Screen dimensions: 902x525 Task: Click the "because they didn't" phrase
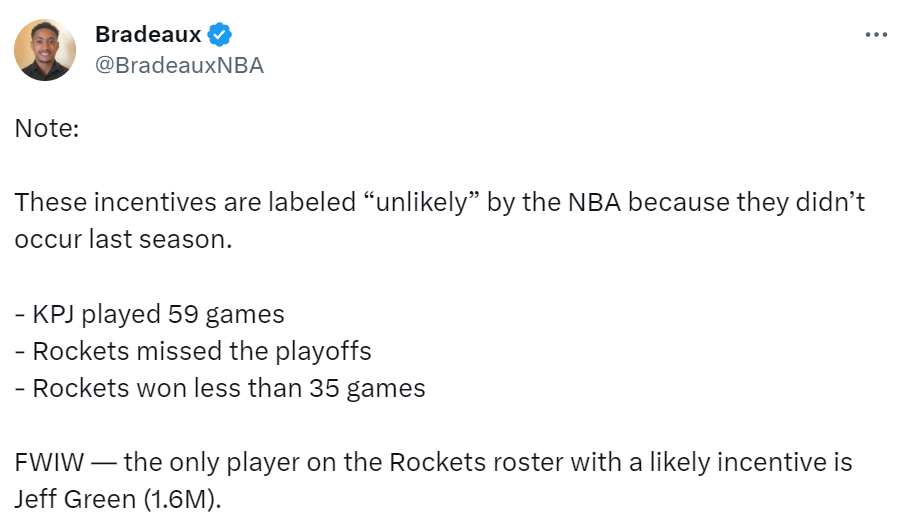click(746, 202)
